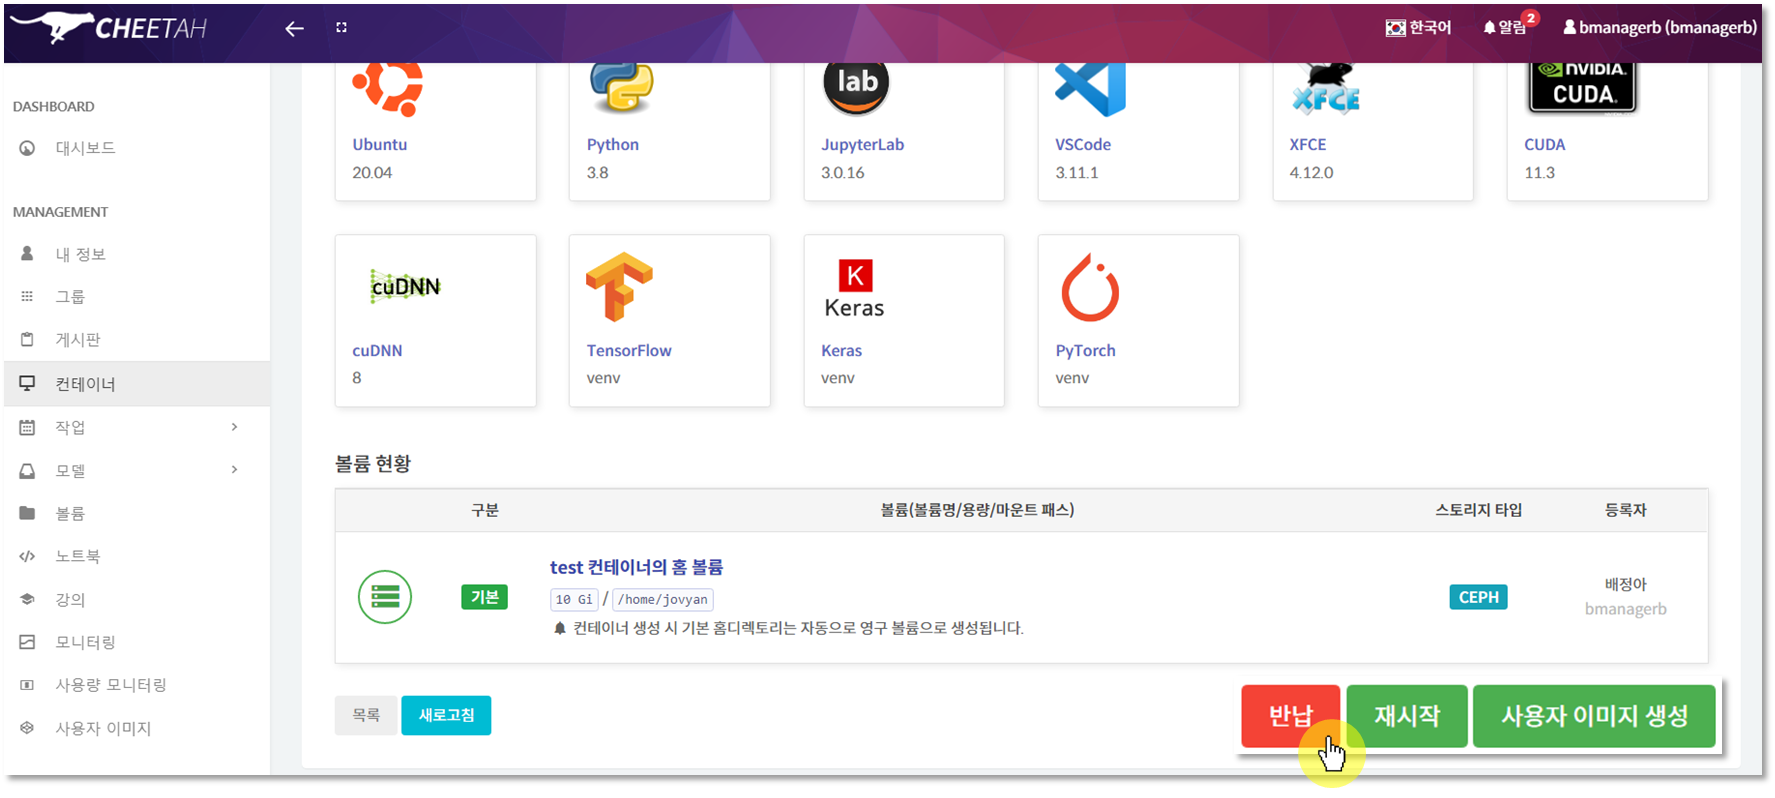Open 그룹 in the sidebar
The width and height of the screenshot is (1775, 798).
coord(70,297)
